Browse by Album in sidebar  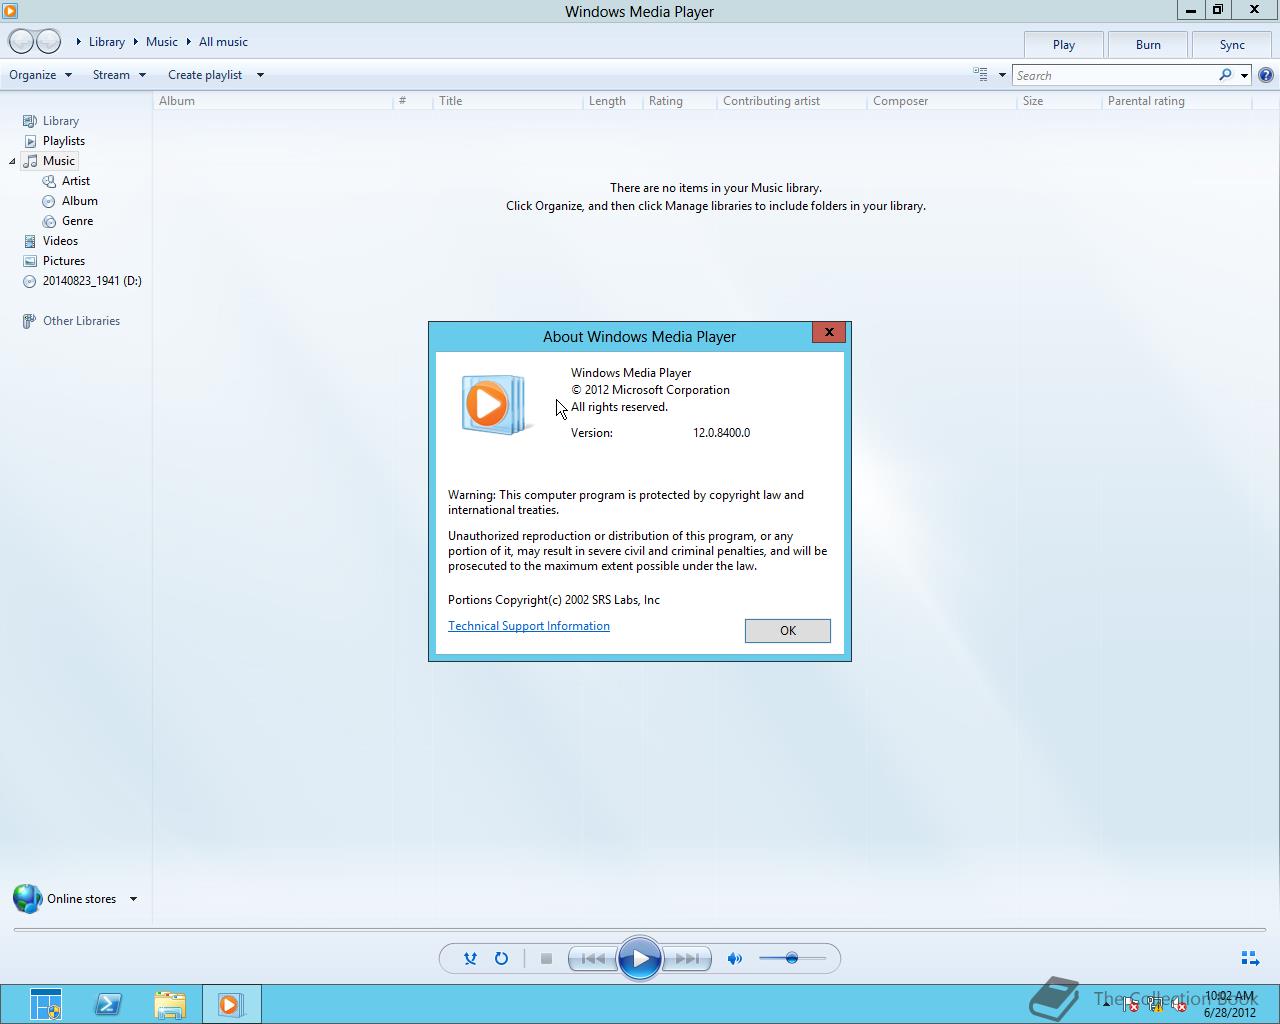[x=79, y=201]
